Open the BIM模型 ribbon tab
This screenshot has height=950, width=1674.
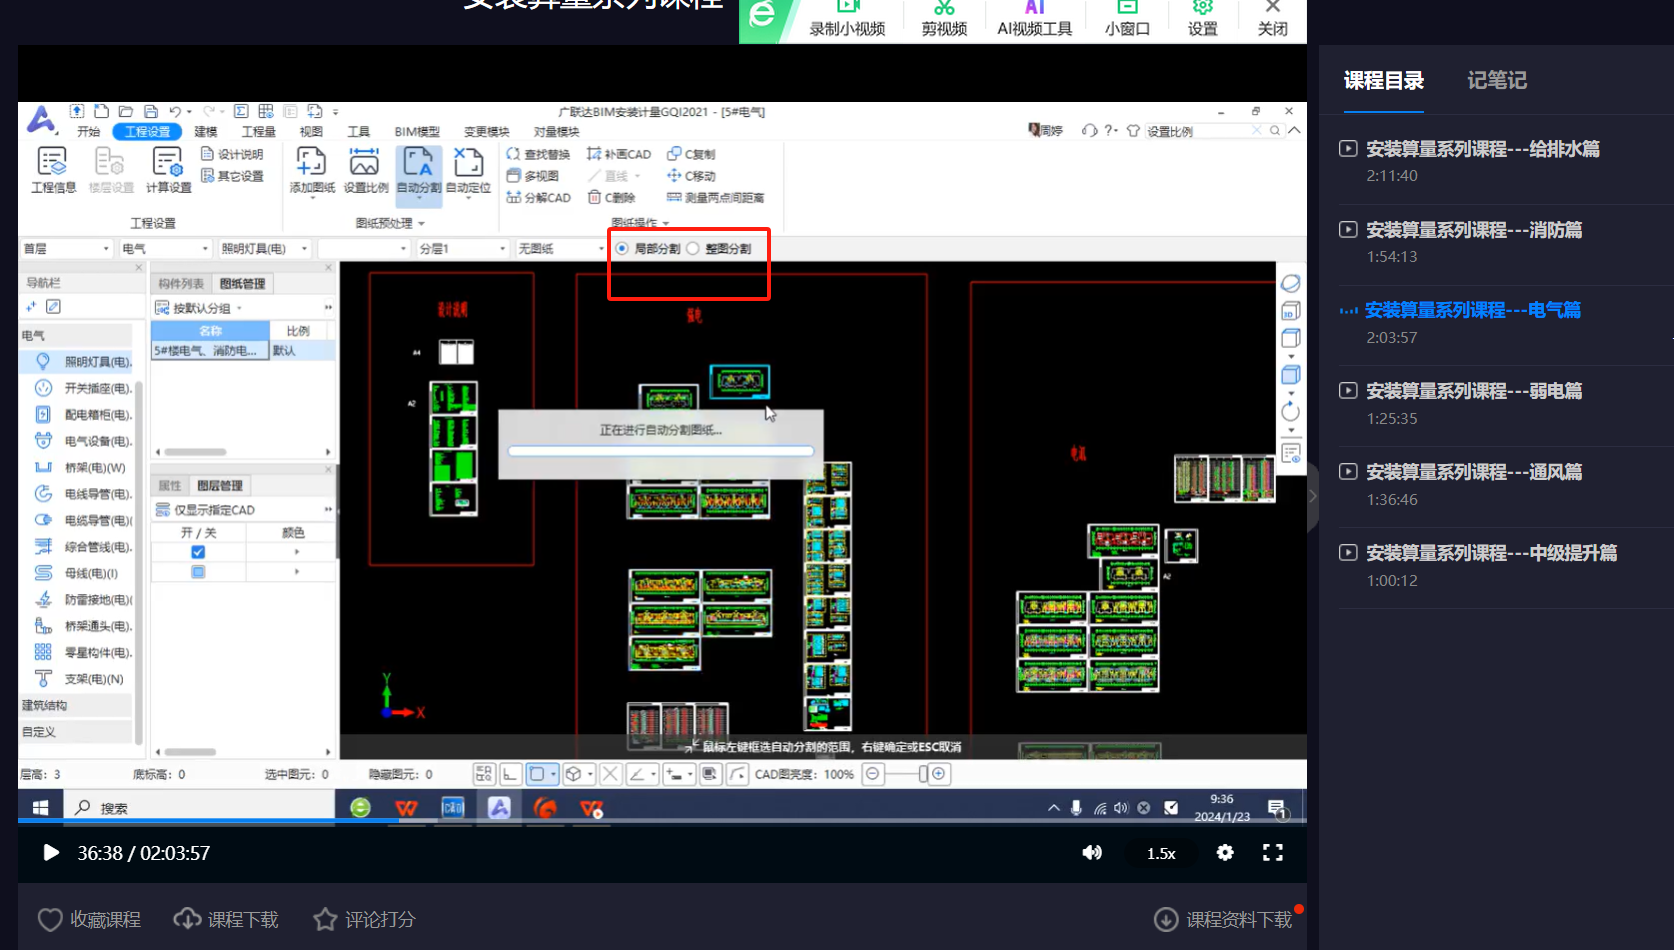pos(417,132)
